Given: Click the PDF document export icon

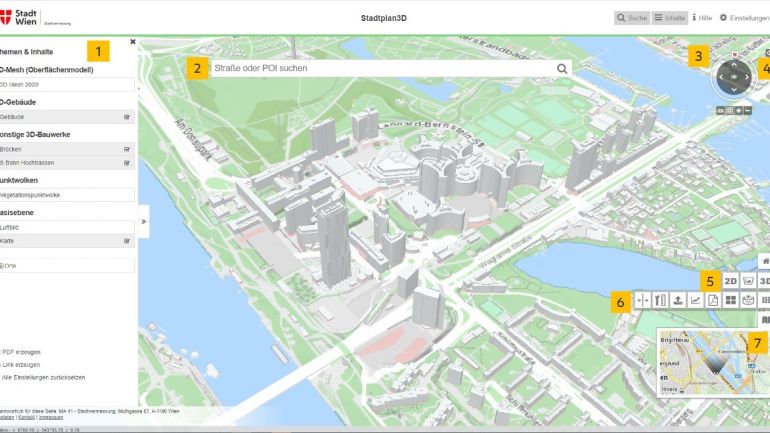Looking at the screenshot, I should [x=712, y=300].
